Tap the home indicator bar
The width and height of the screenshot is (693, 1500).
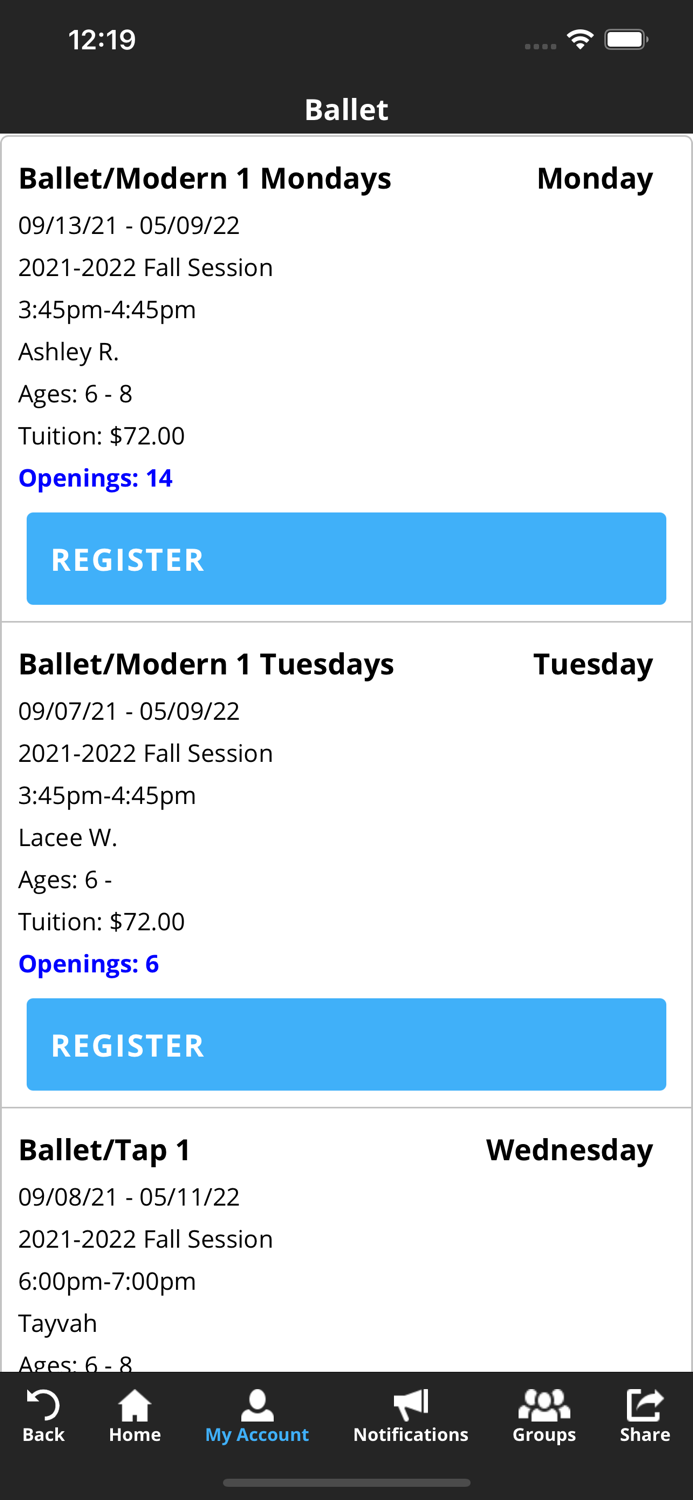[x=346, y=1483]
